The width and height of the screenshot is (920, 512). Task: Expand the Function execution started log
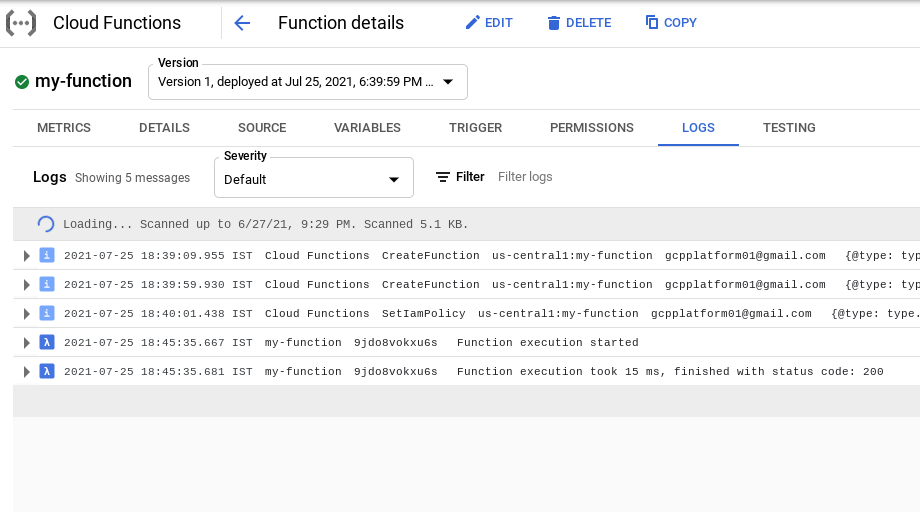pos(27,343)
